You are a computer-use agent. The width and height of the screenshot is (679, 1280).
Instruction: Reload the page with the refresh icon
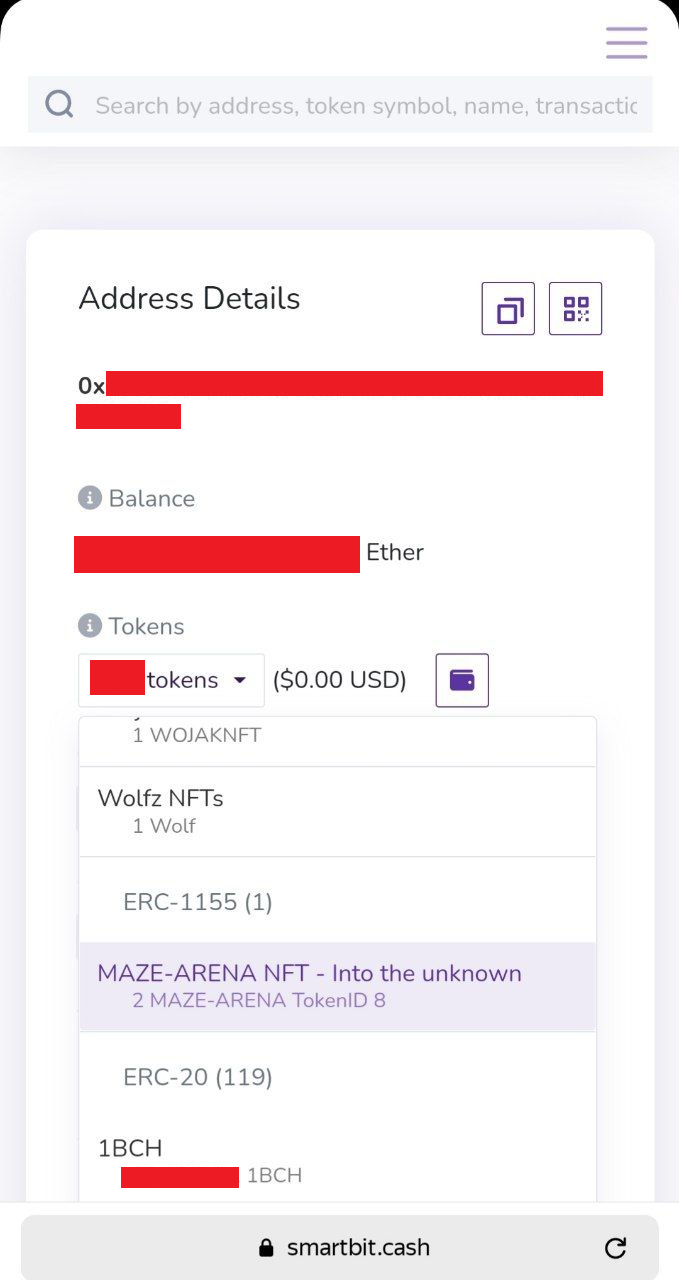click(616, 1248)
